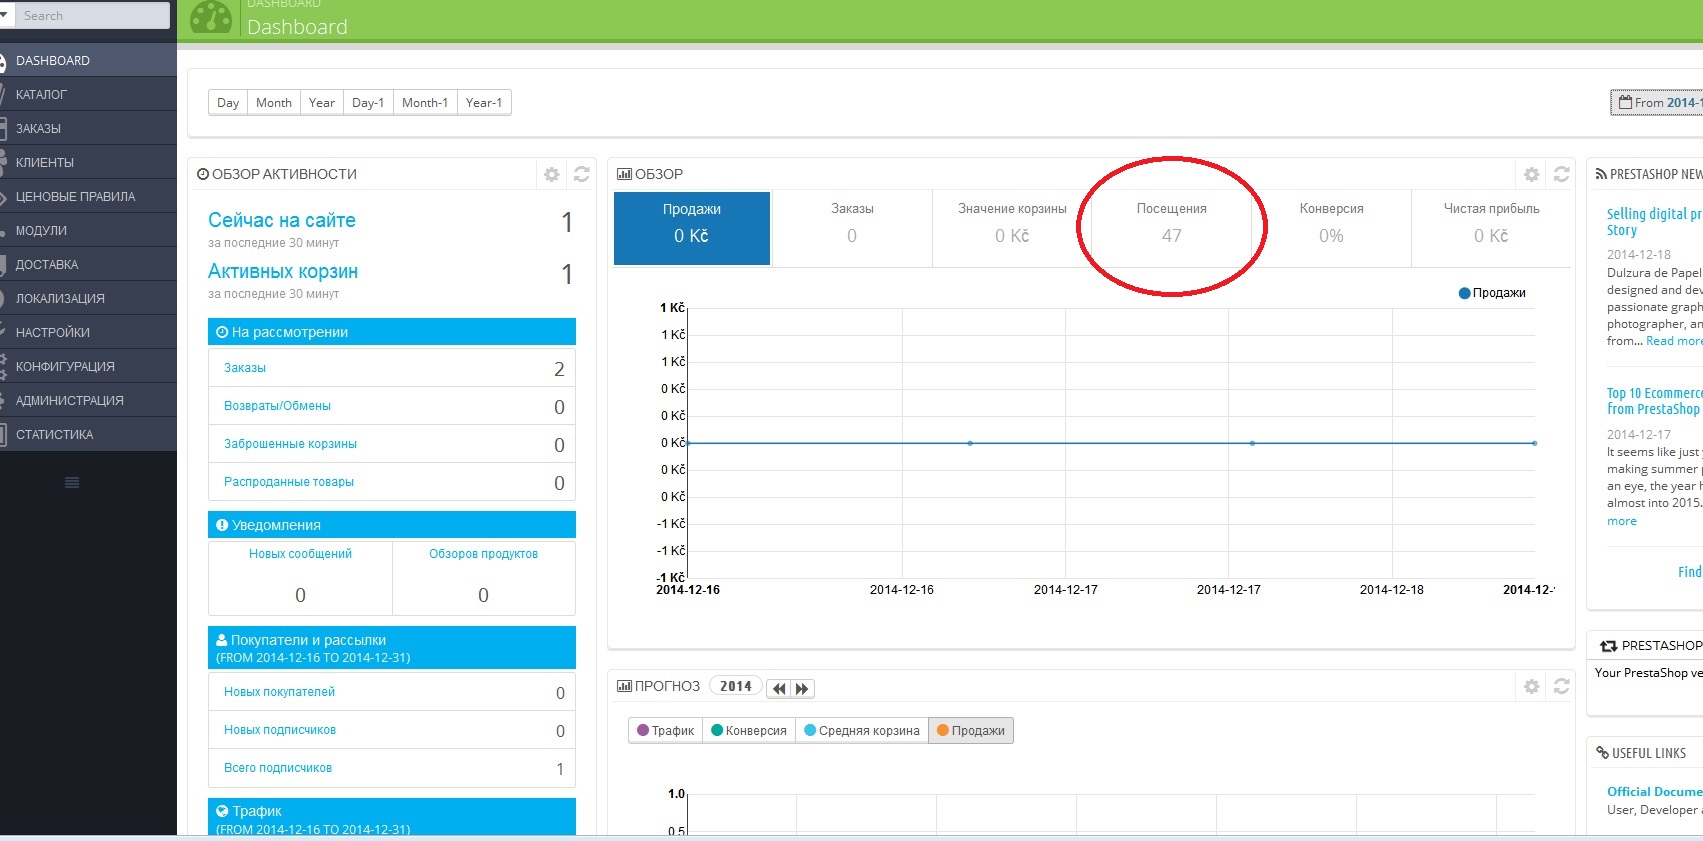Click the ПРОГНОЗ panel refresh icon

(x=1561, y=686)
